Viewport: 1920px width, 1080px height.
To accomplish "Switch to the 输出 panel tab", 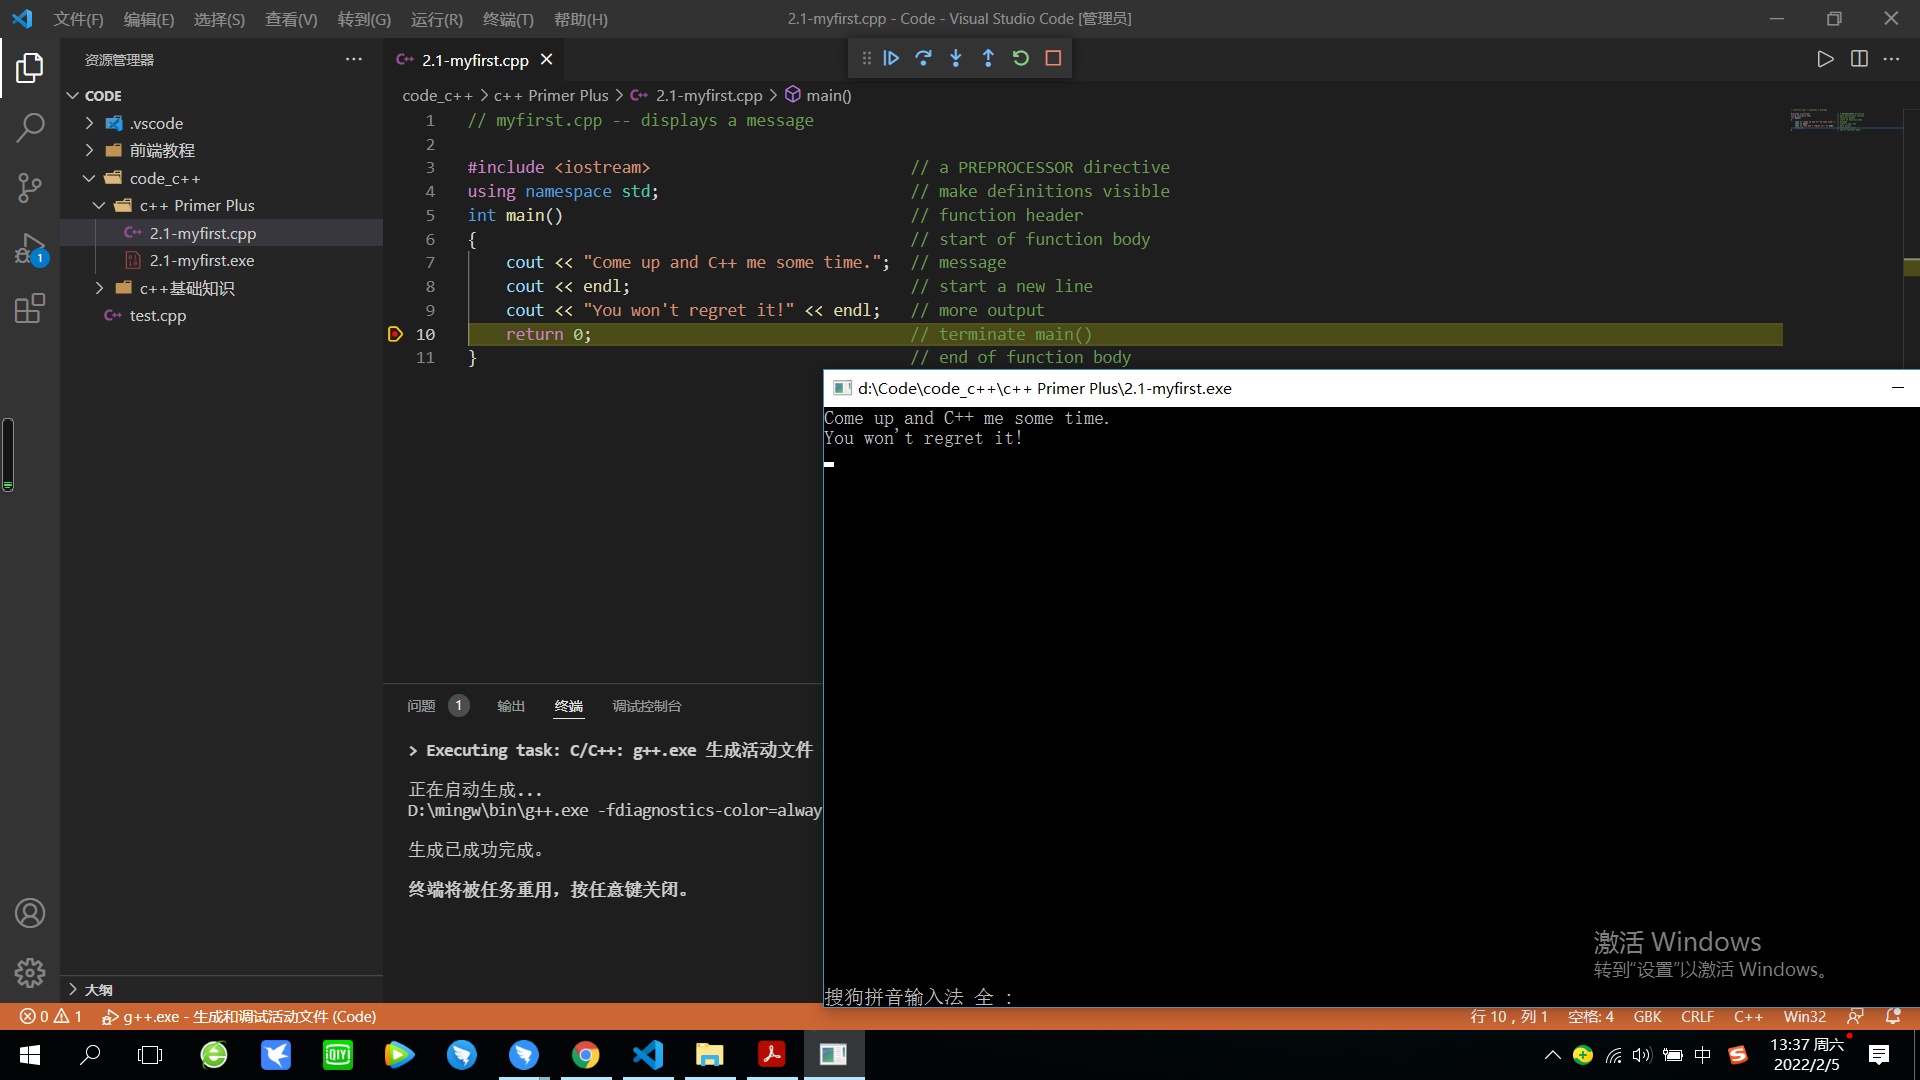I will click(511, 706).
